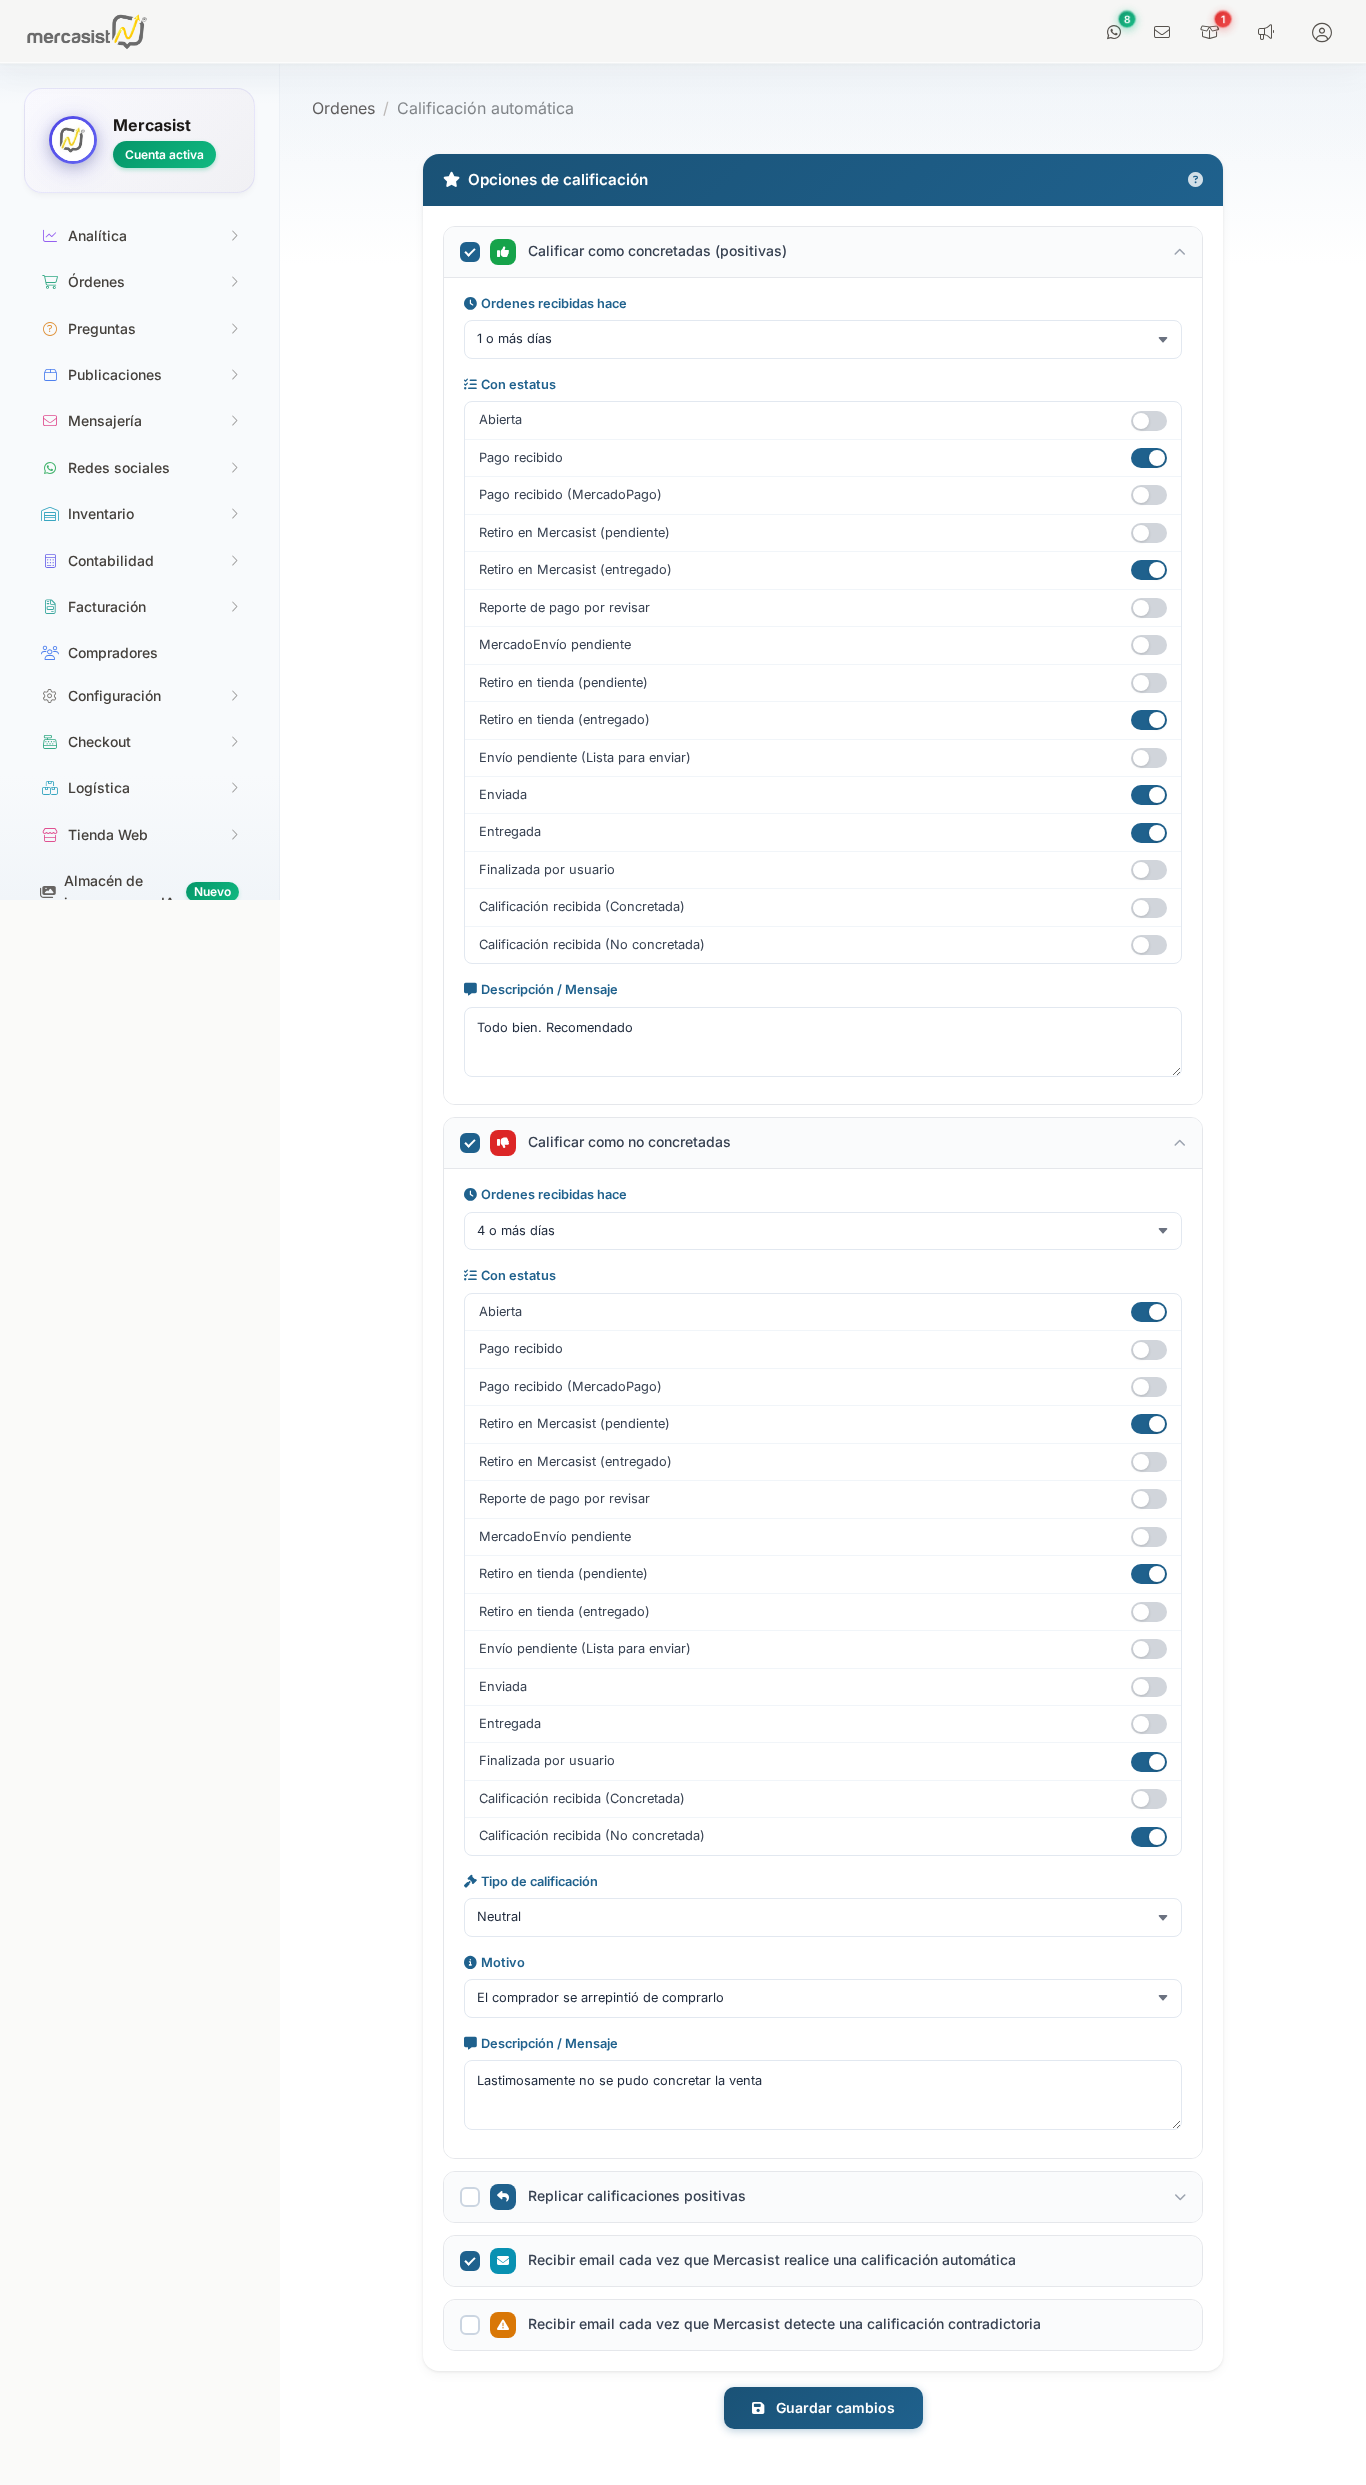Enable the Abierta toggle under positive ratings

point(1148,421)
